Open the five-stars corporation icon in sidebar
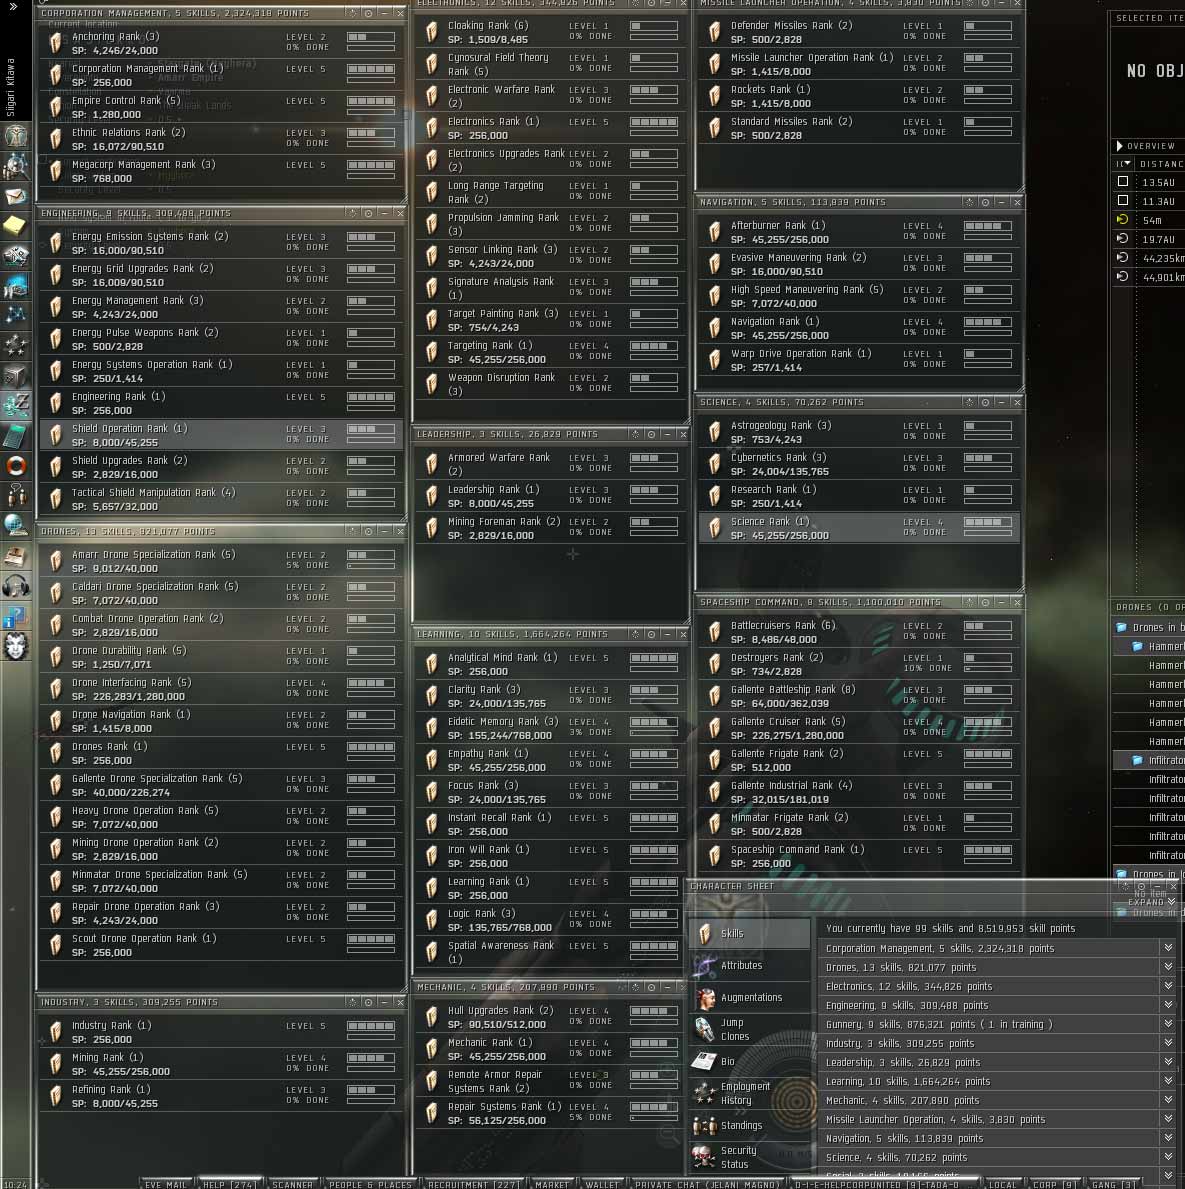 [16, 346]
